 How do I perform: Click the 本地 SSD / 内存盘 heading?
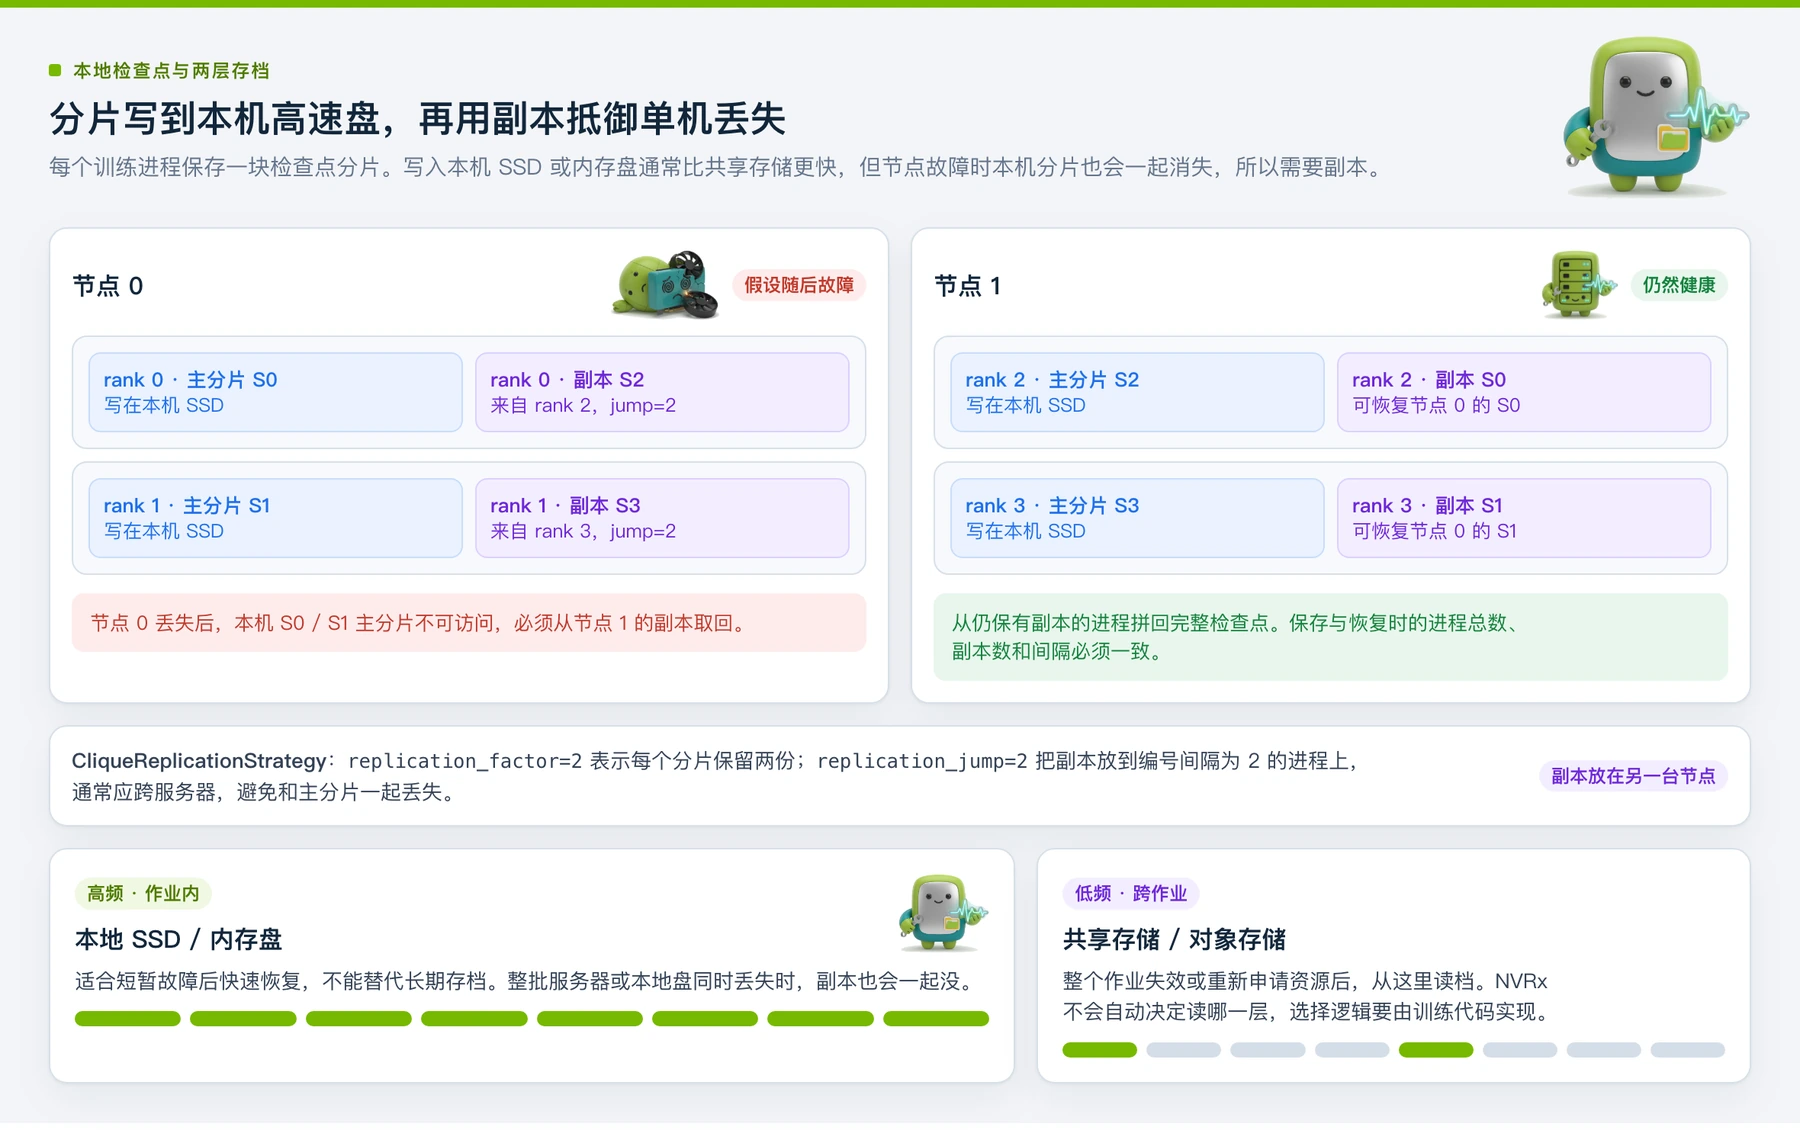(179, 939)
